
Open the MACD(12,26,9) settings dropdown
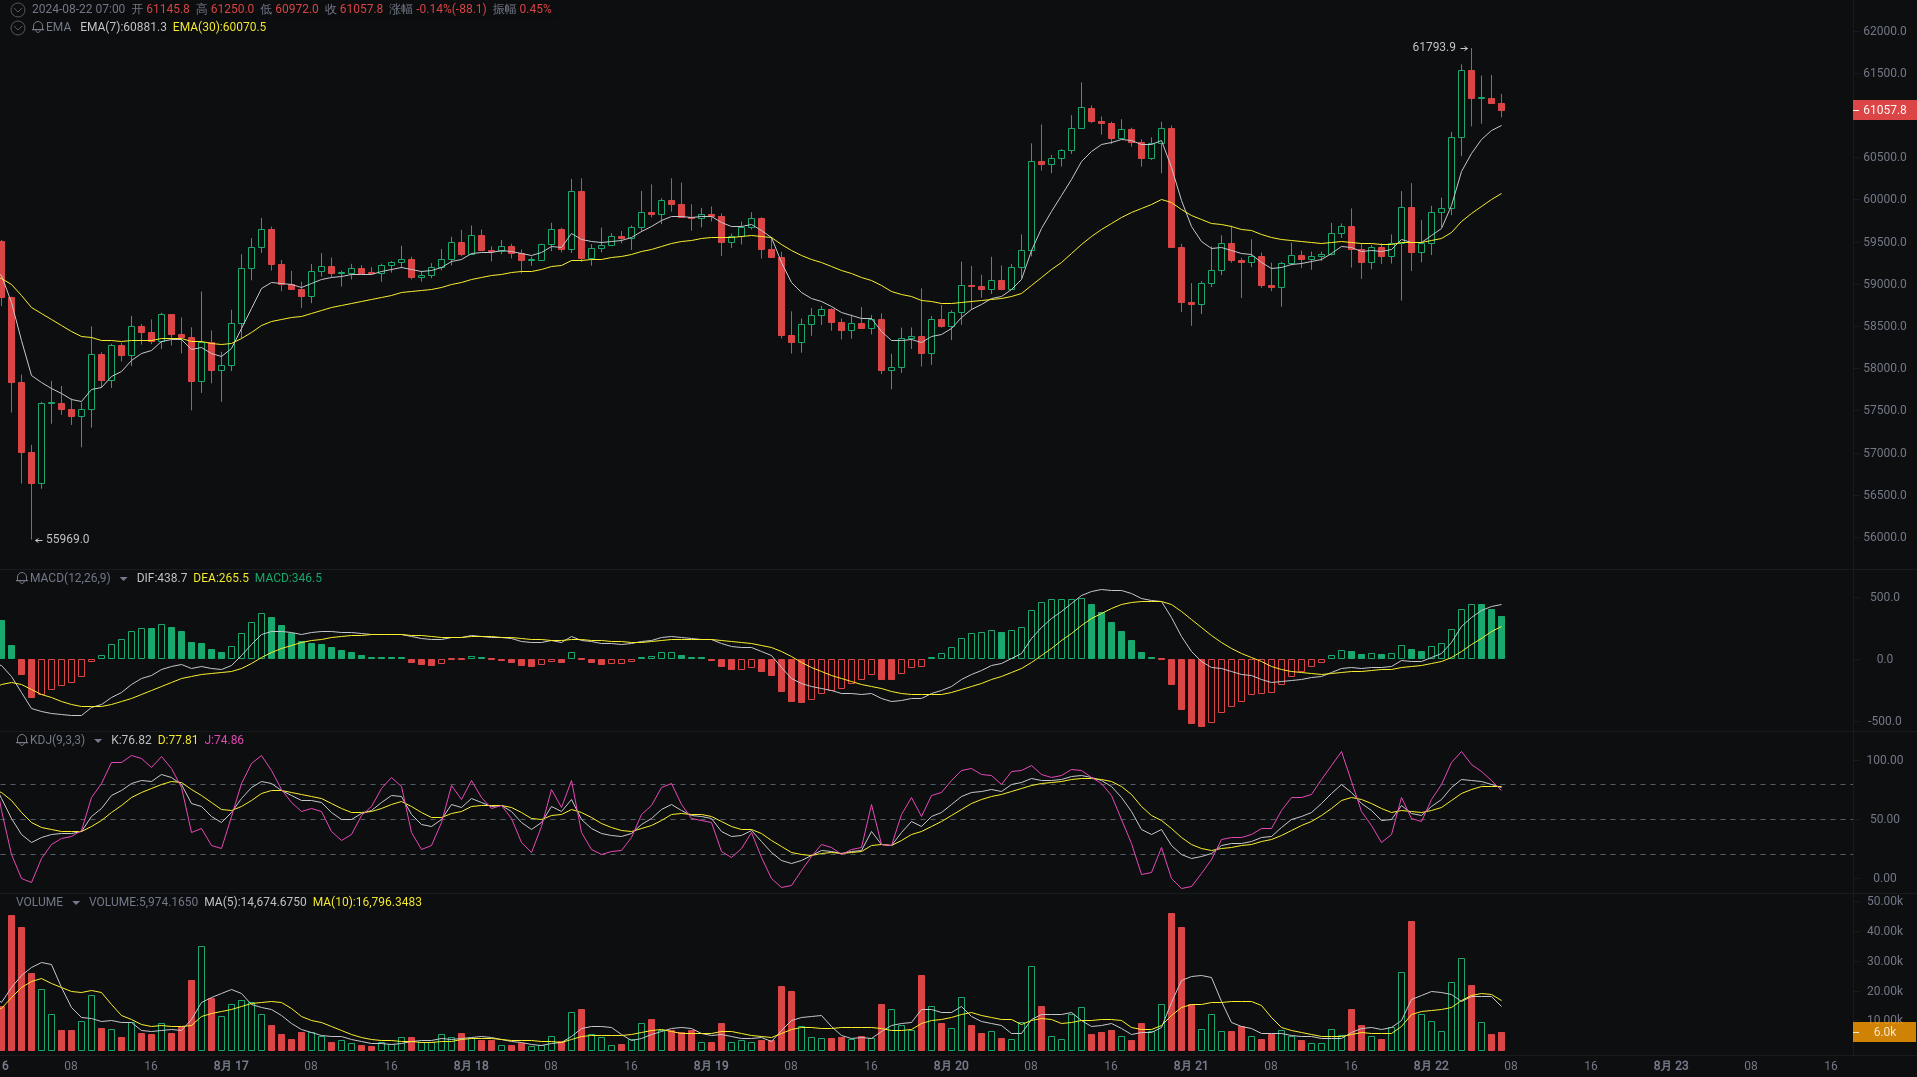coord(122,578)
